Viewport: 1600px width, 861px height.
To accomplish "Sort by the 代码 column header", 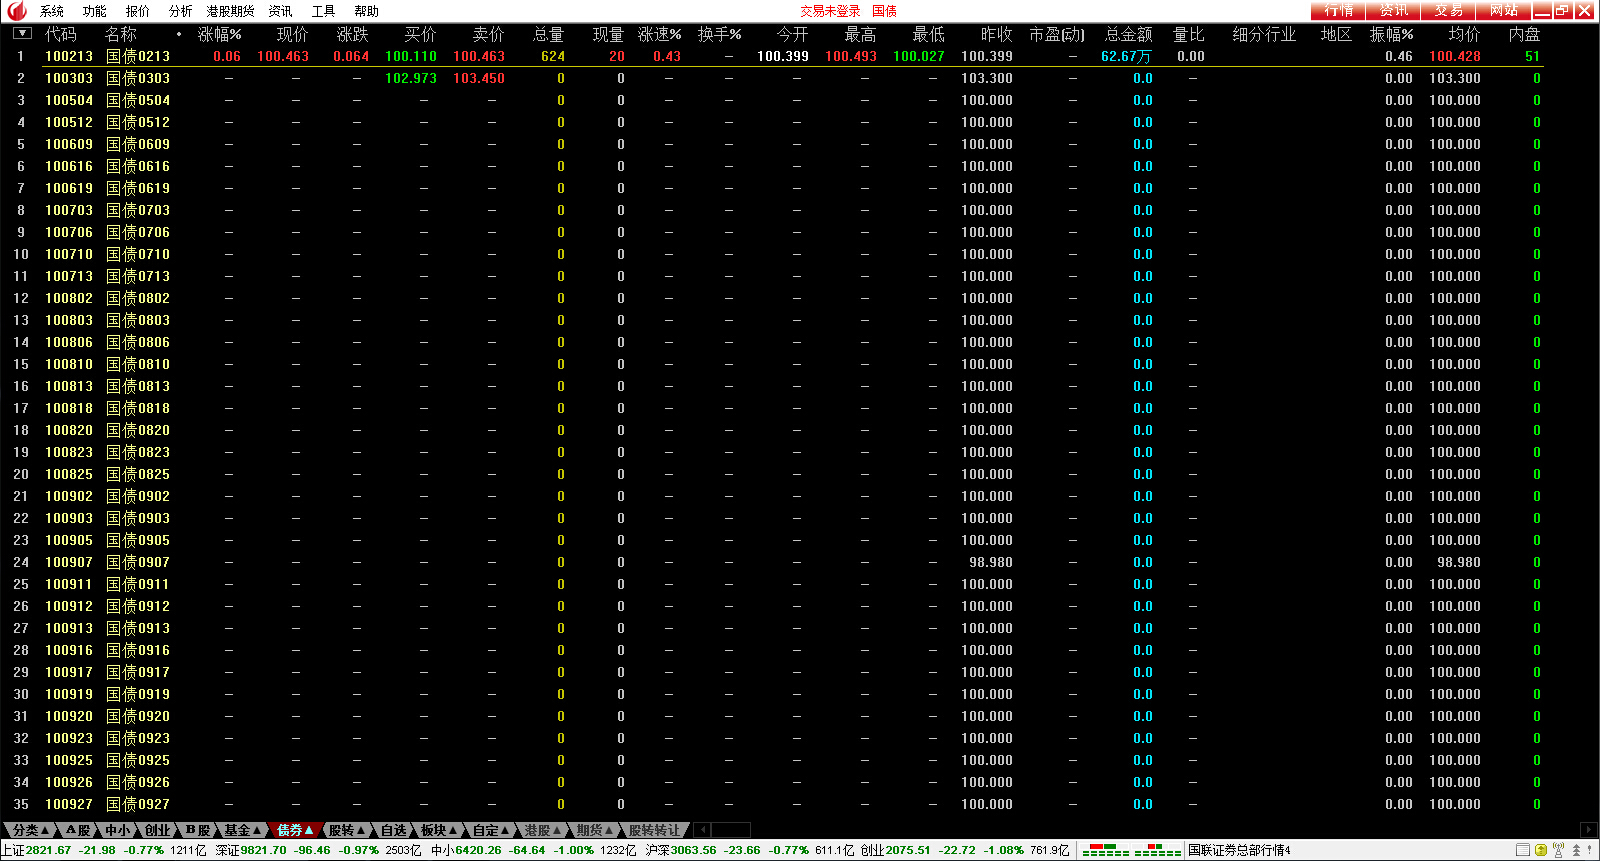I will coord(61,34).
